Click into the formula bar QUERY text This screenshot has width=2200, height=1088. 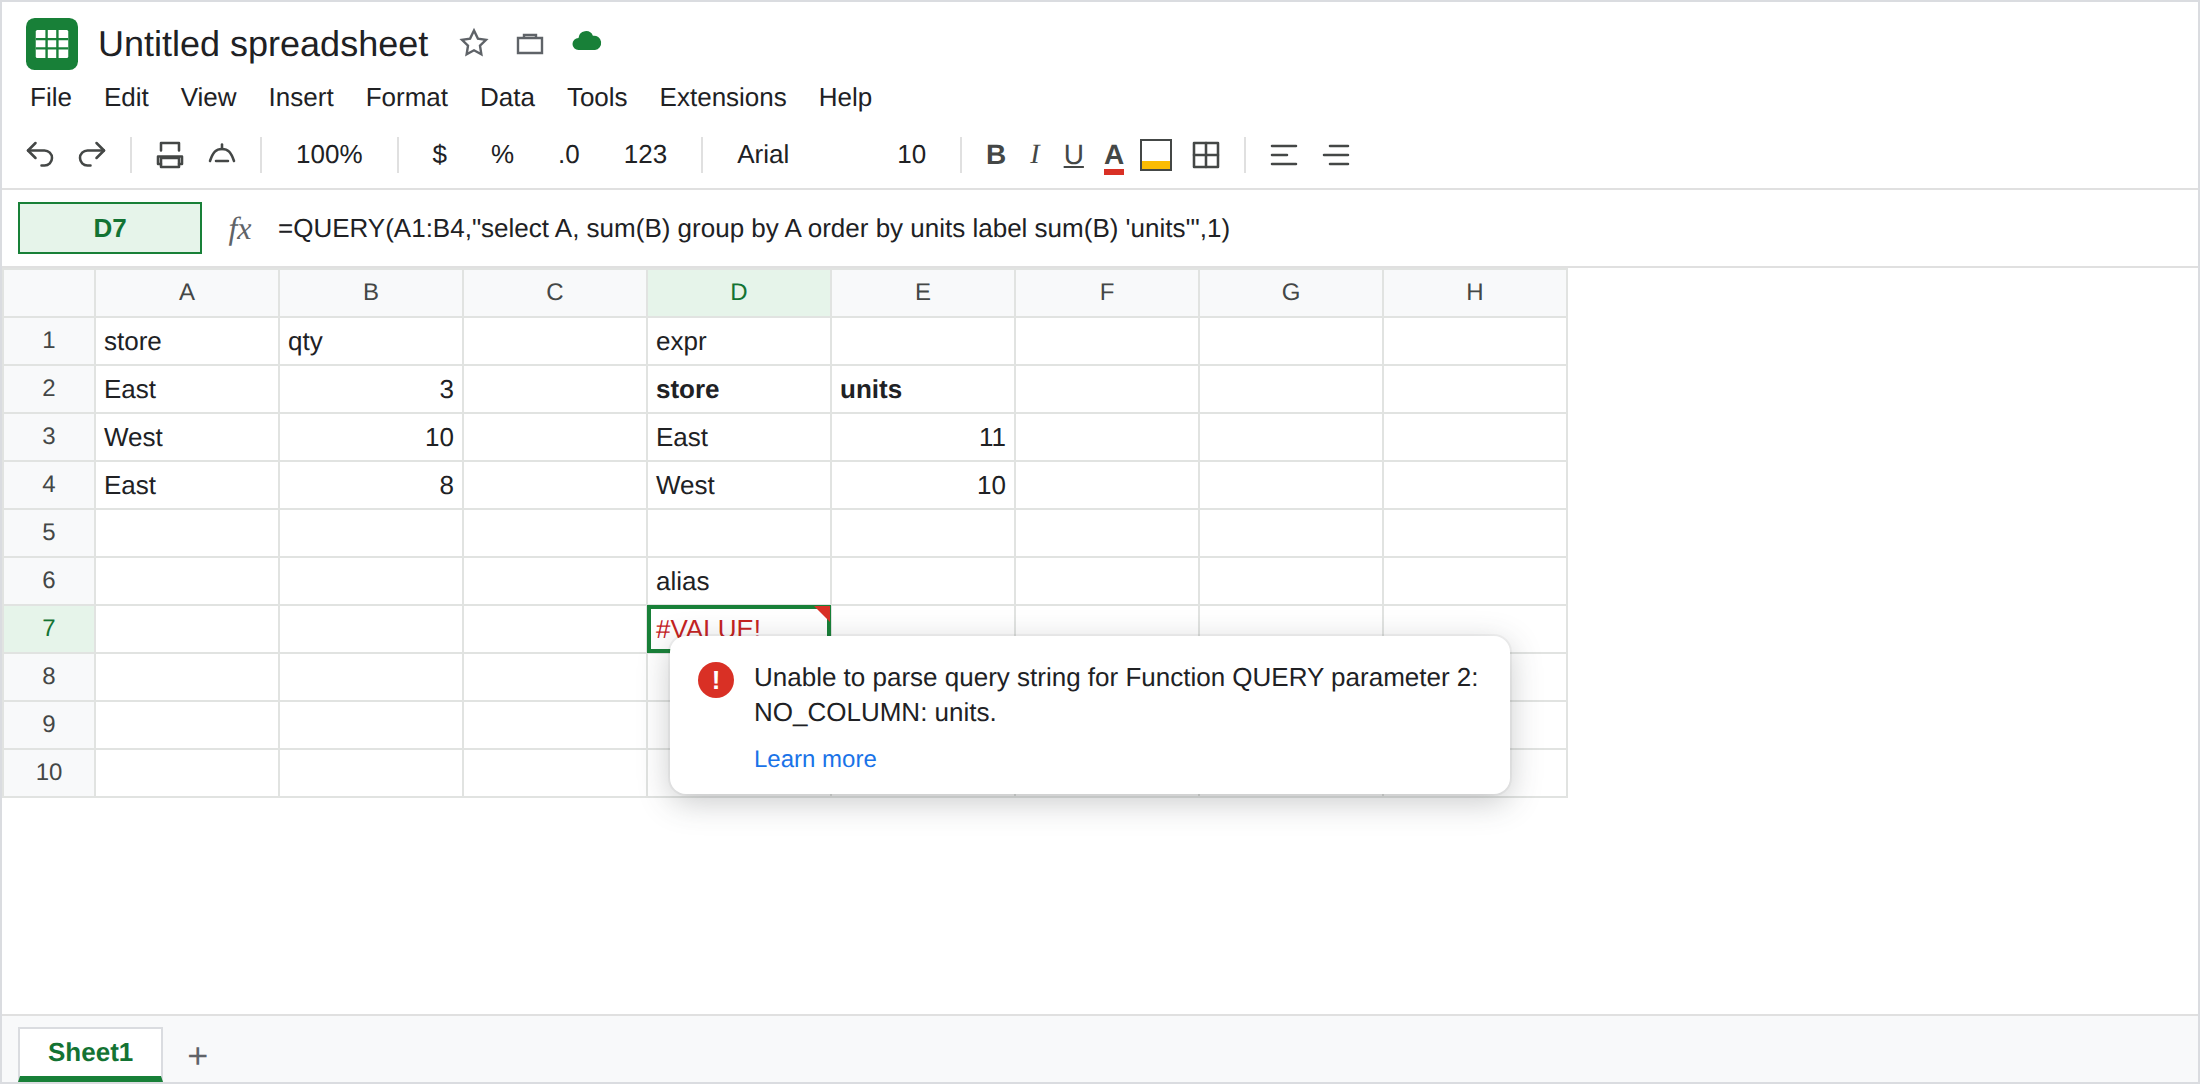754,228
